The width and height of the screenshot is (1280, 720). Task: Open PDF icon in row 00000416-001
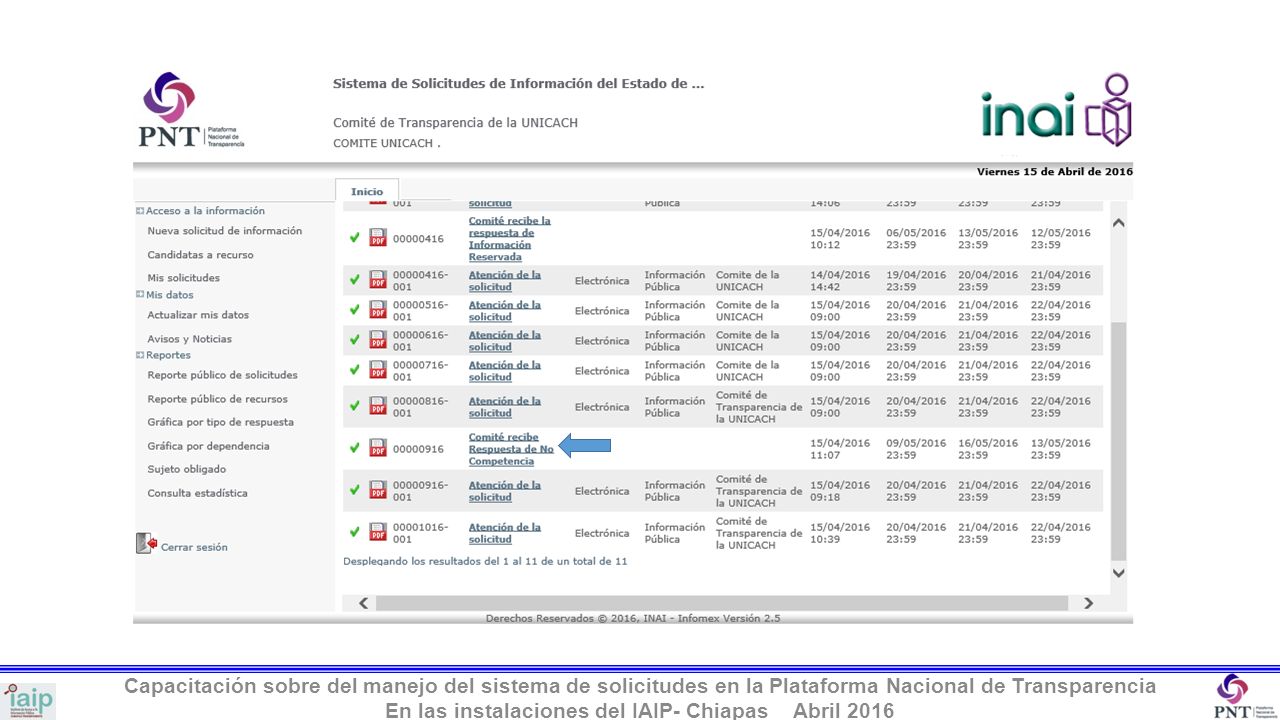coord(378,280)
